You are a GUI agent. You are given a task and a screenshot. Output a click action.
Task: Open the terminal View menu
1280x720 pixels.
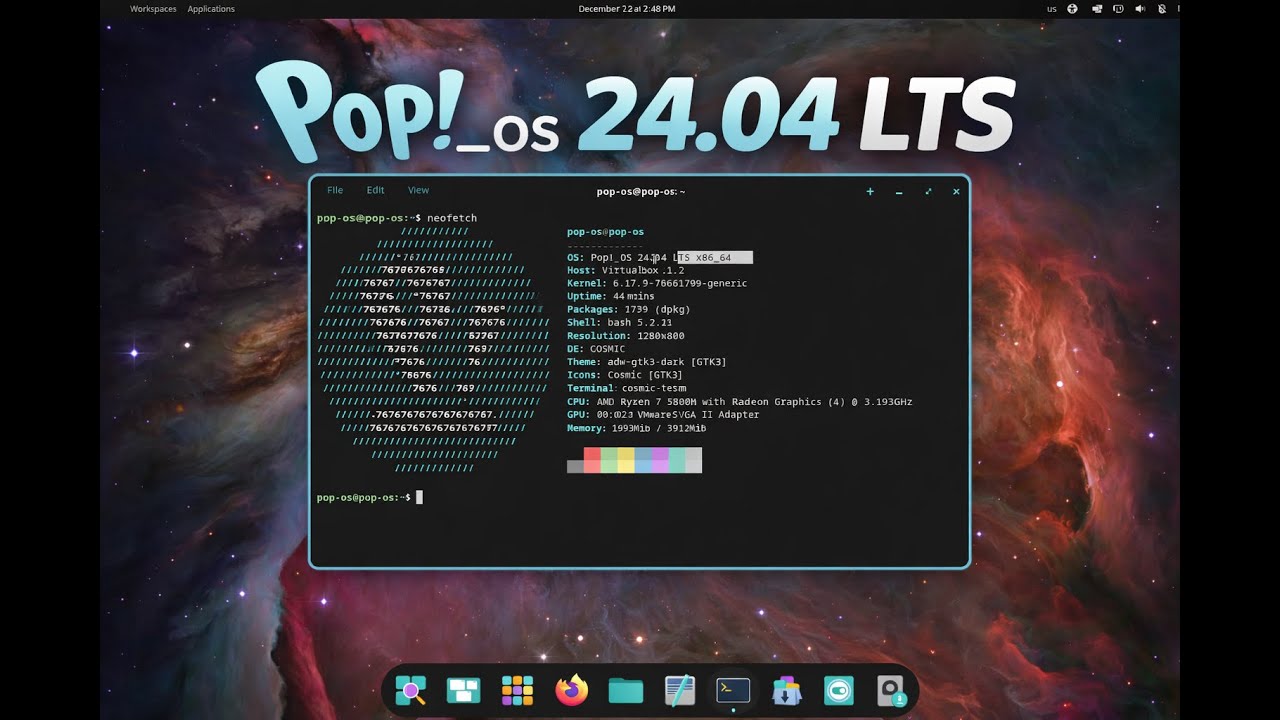418,190
